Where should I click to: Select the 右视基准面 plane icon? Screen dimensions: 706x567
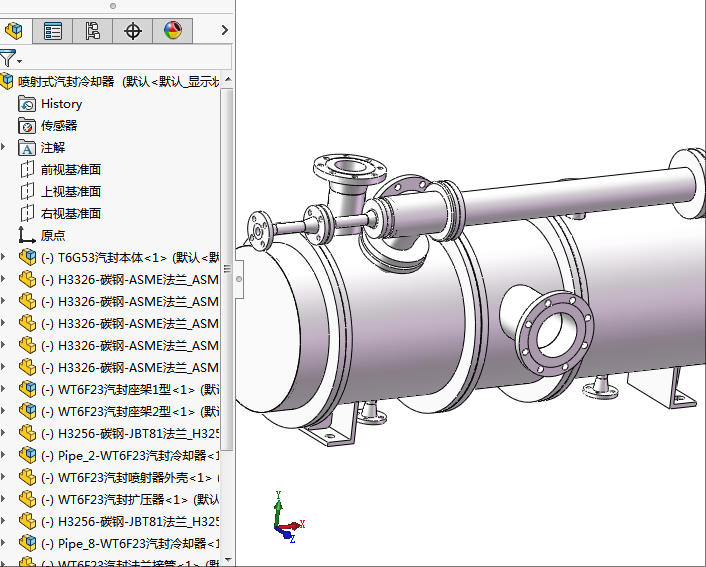pos(27,213)
